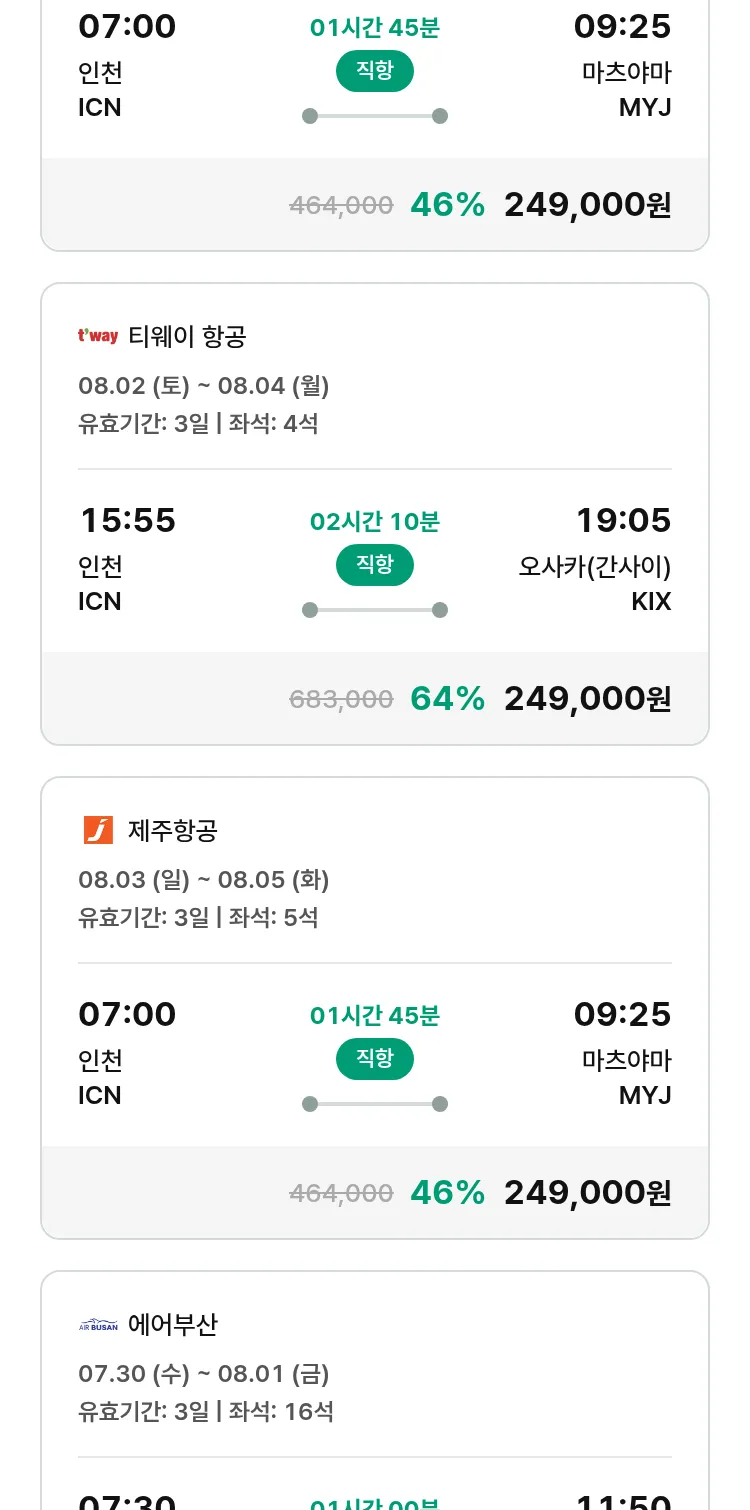Screen dimensions: 750x1510
Task: Tap the 249,000원 price on the 티웨이 card
Action: click(x=587, y=698)
